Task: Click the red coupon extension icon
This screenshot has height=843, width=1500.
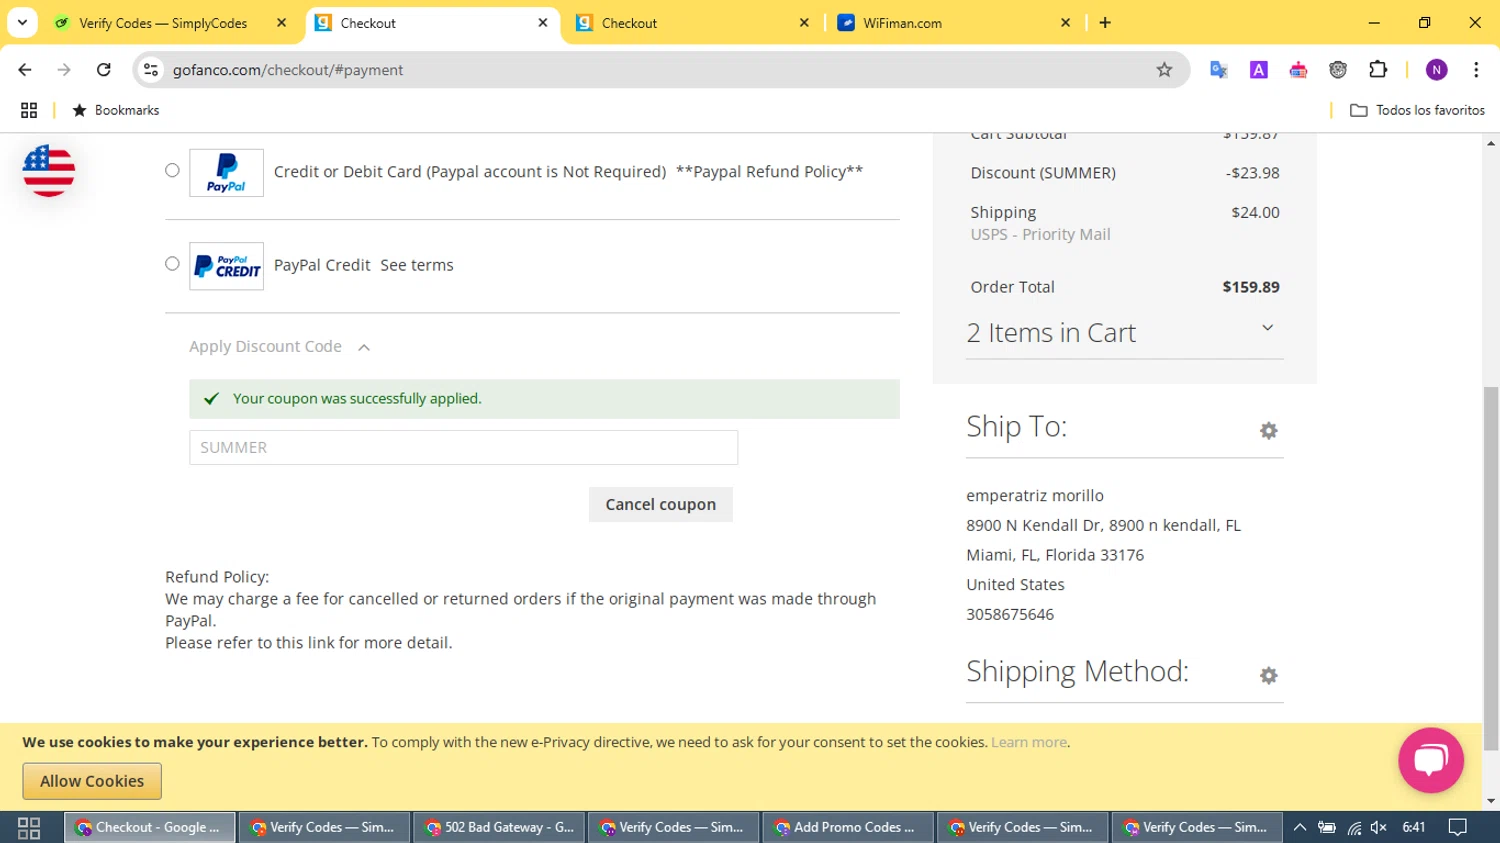Action: [1298, 70]
